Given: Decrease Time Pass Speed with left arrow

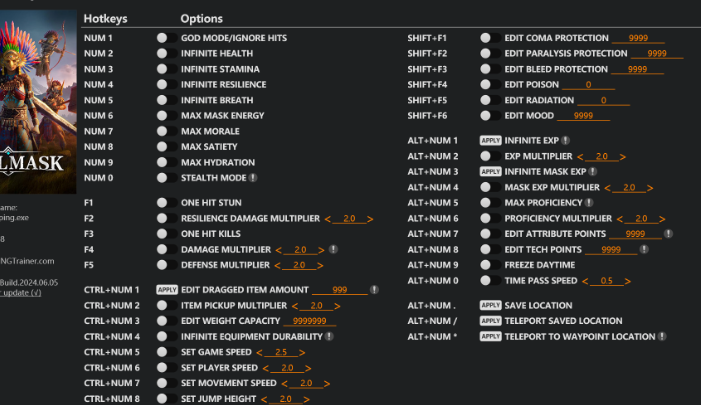Looking at the screenshot, I should [585, 281].
